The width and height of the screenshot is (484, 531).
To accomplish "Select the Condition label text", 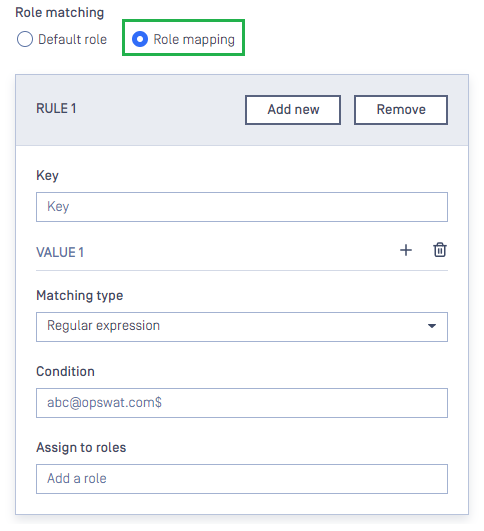I will pyautogui.click(x=65, y=371).
